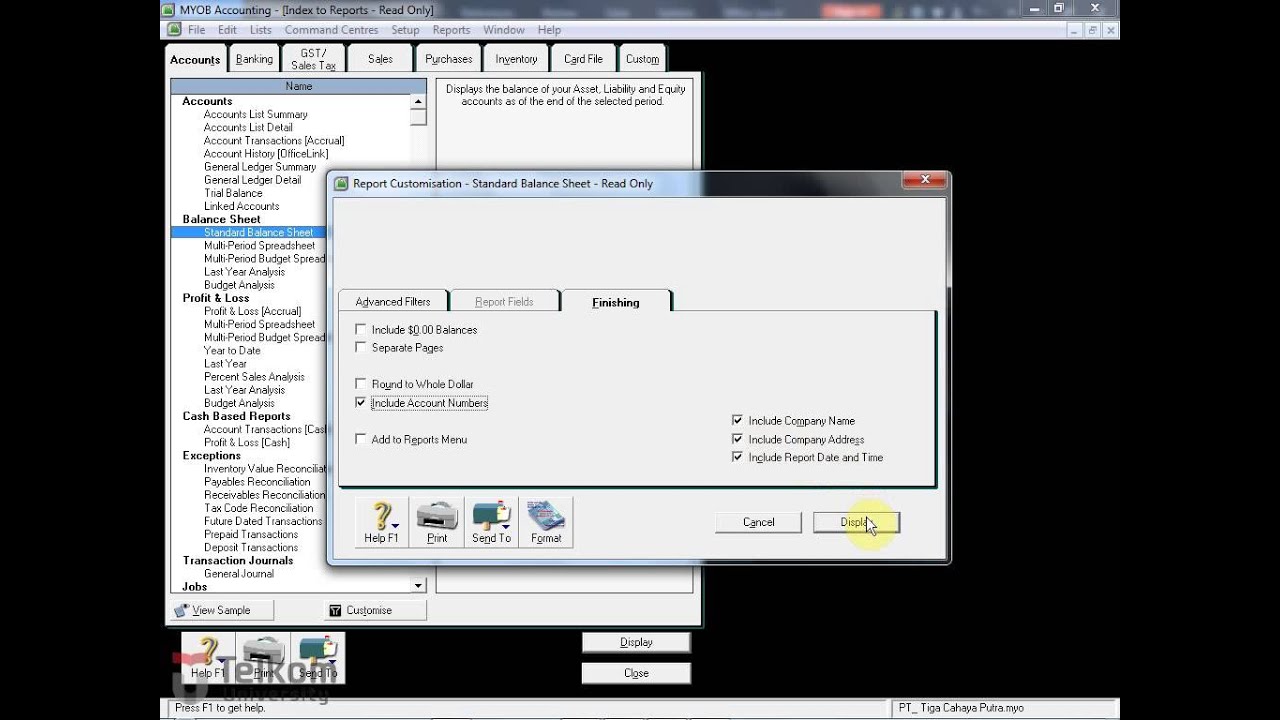Click the report list scroll up arrow
This screenshot has height=720, width=1280.
click(418, 101)
